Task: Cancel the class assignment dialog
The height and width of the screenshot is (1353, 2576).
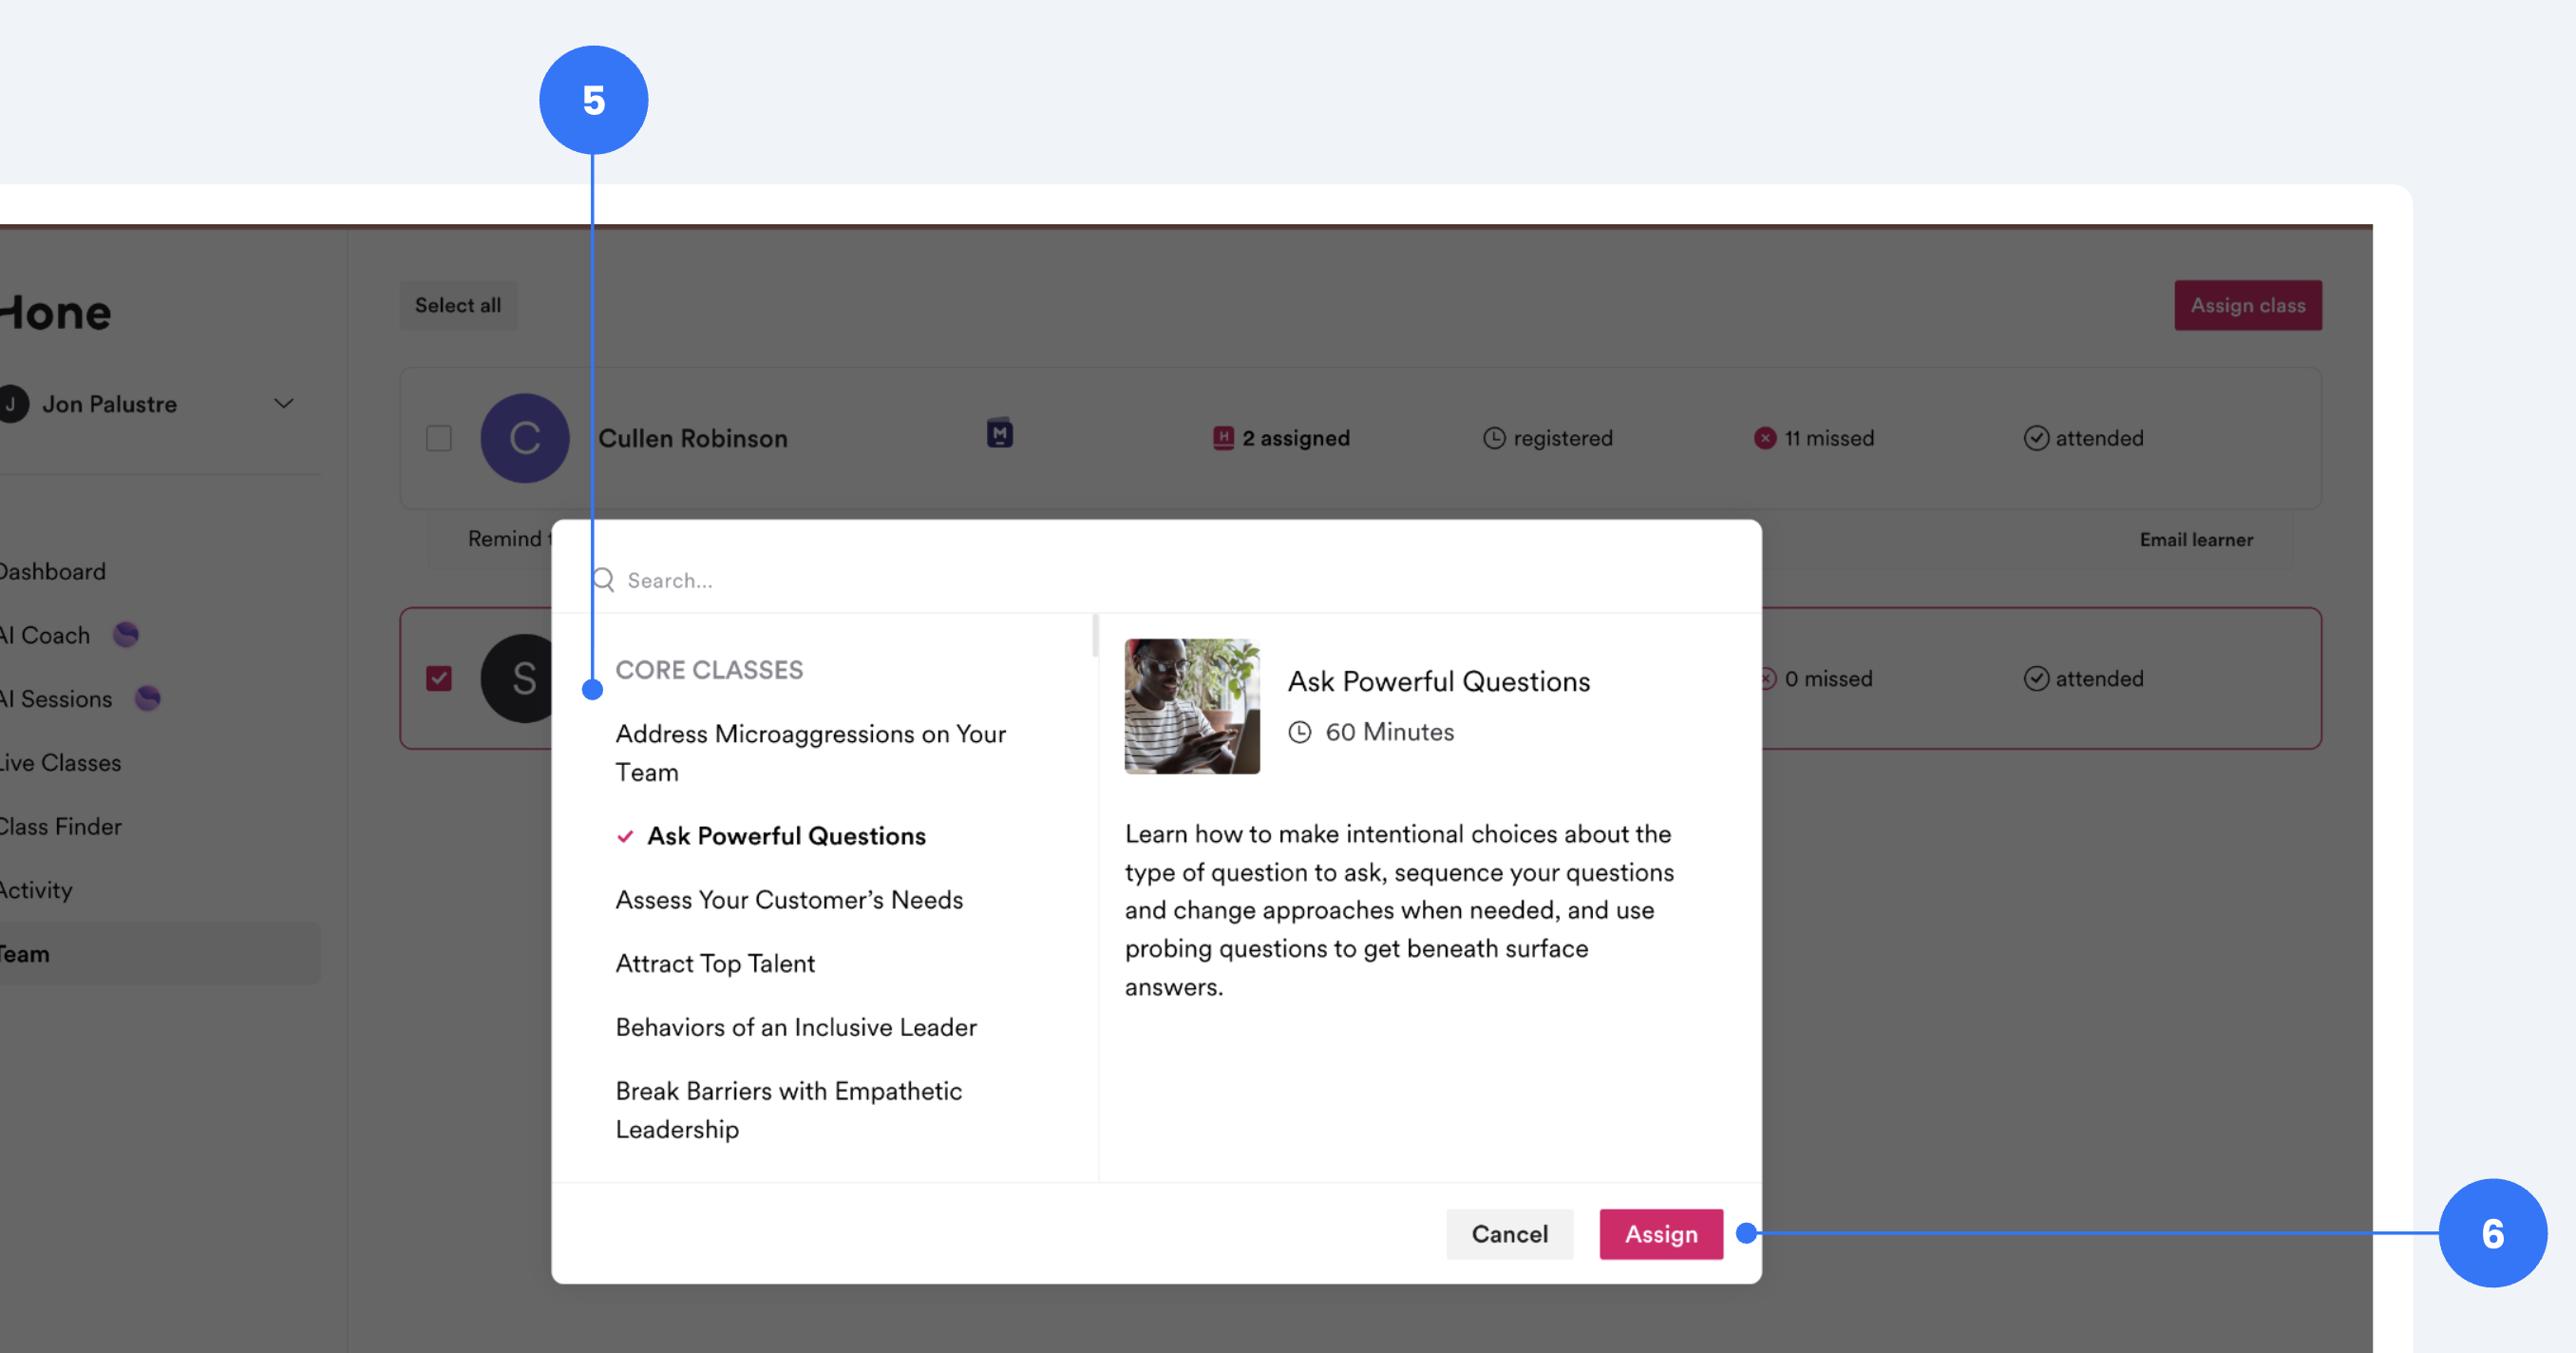Action: click(x=1508, y=1233)
